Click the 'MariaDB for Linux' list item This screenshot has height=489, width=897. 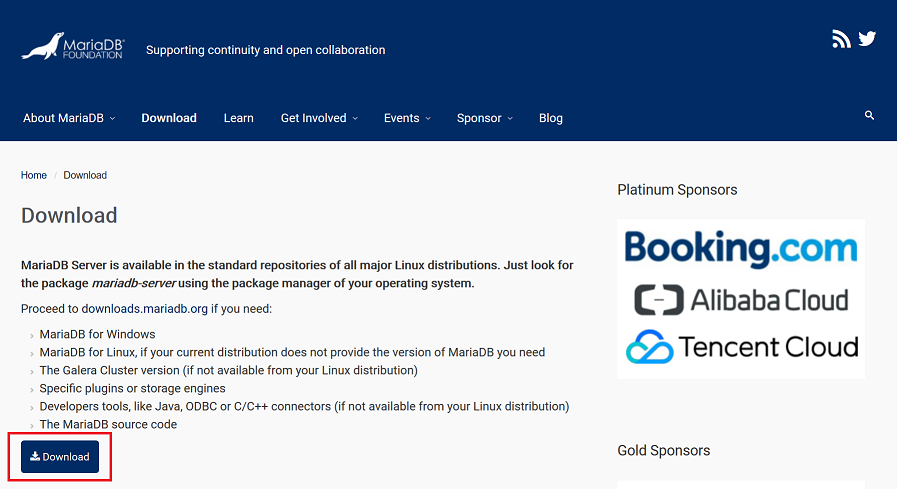tap(292, 352)
